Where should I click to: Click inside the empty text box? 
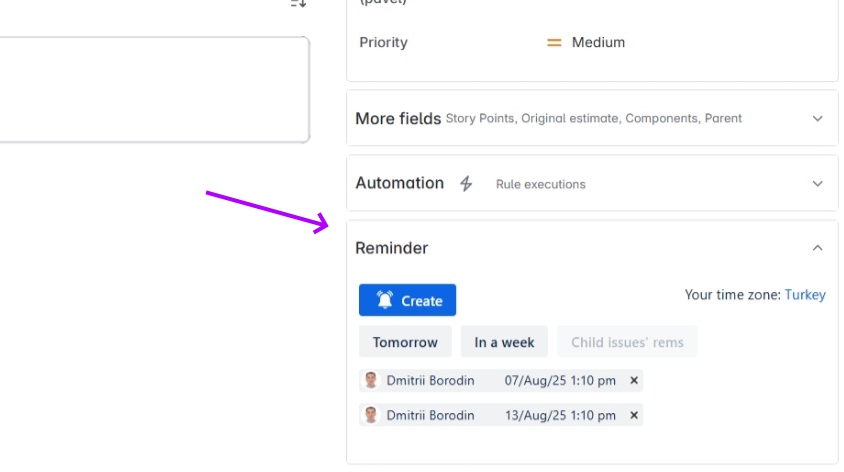click(x=150, y=90)
